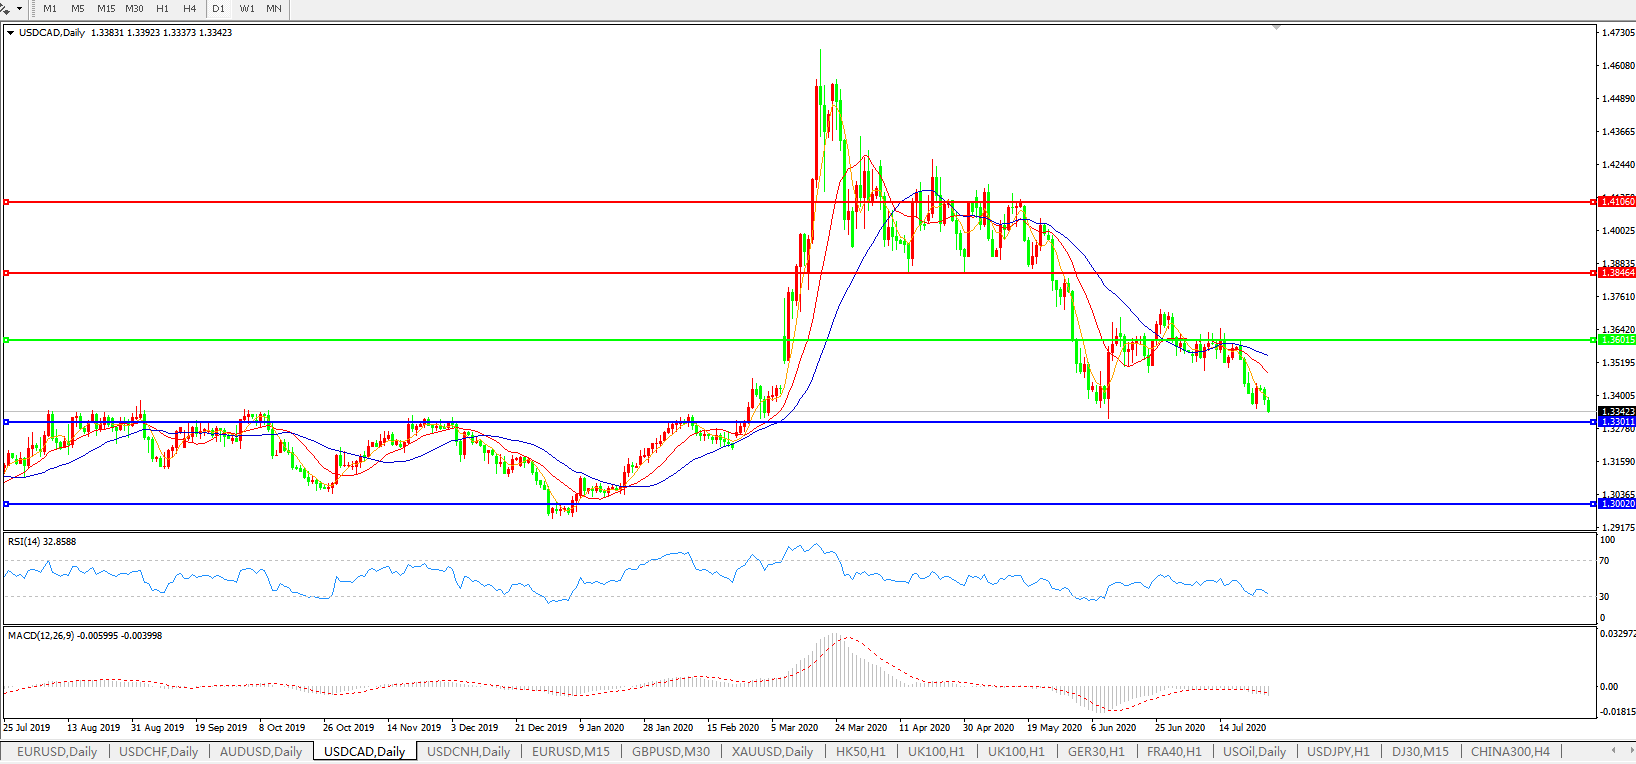This screenshot has width=1636, height=764.
Task: Select the red 1.41060 horizontal line handle
Action: click(7, 202)
